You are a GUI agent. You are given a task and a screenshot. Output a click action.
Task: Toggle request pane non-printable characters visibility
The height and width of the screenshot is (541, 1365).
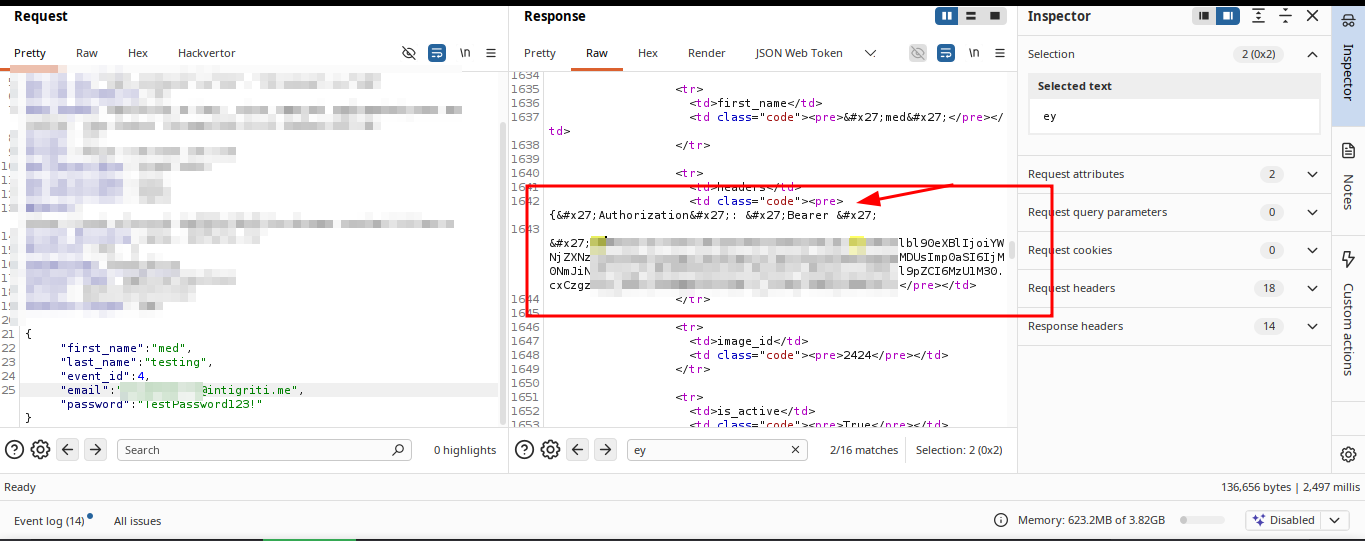408,53
